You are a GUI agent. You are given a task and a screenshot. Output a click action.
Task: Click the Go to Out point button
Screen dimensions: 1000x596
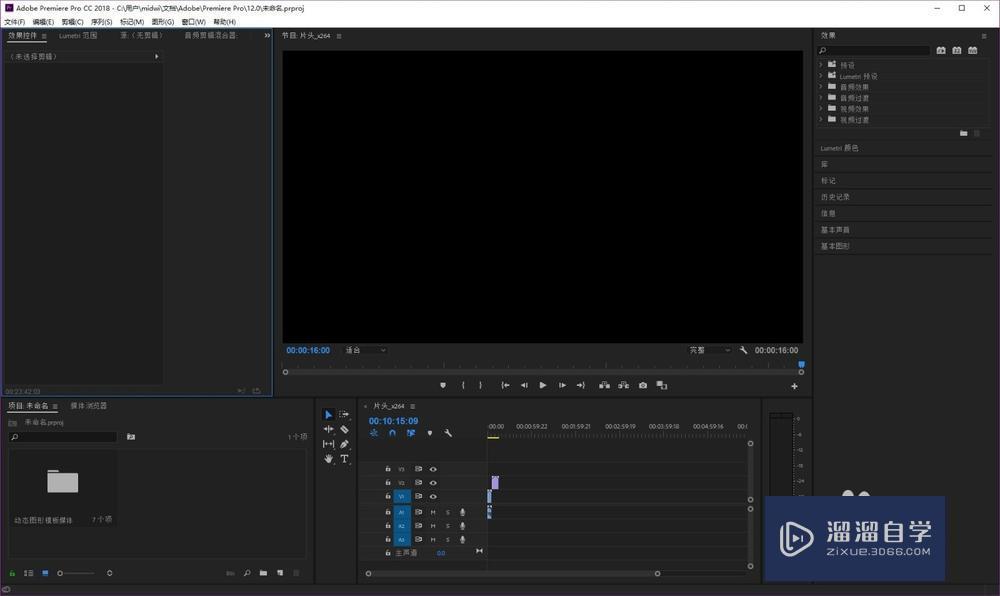pos(580,386)
